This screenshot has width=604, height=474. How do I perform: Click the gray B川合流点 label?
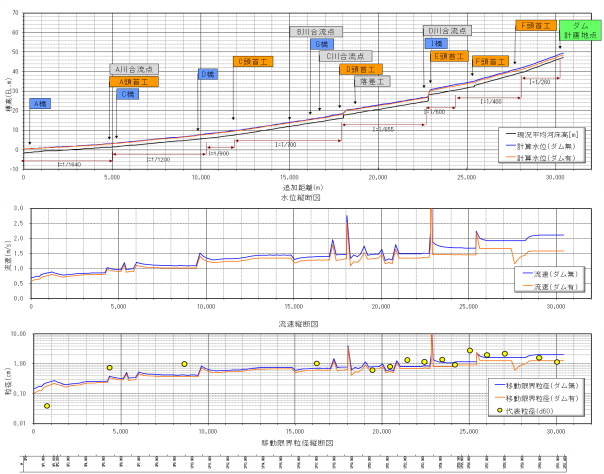(x=318, y=33)
